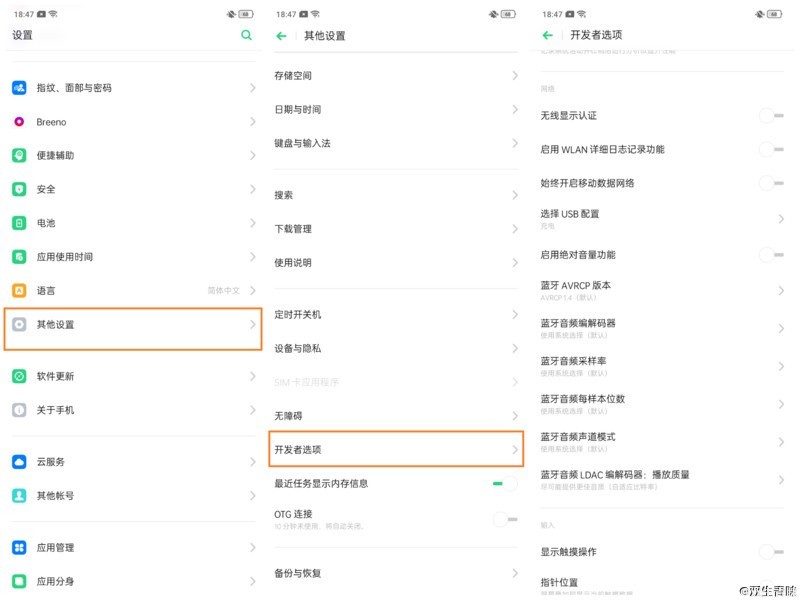Viewport: 800px width, 600px height.
Task: Go back from 其他设置 with the green arrow
Action: click(281, 36)
